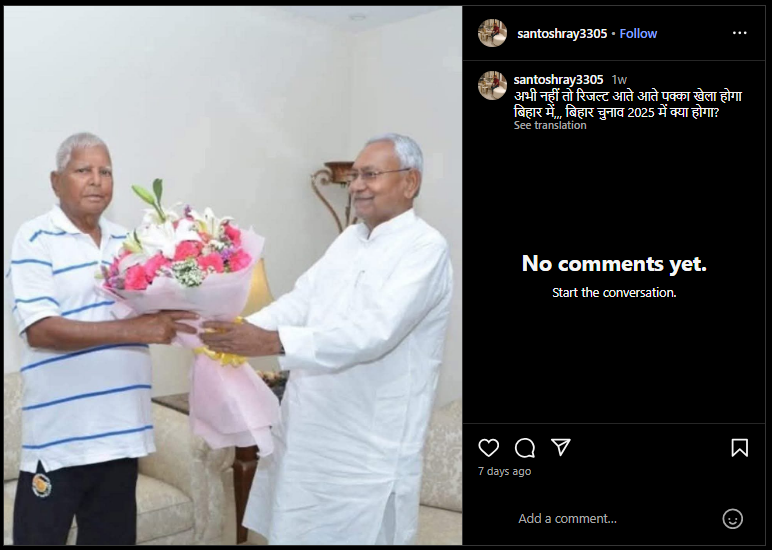Follow santoshray3305 account
The width and height of the screenshot is (772, 550).
click(638, 33)
